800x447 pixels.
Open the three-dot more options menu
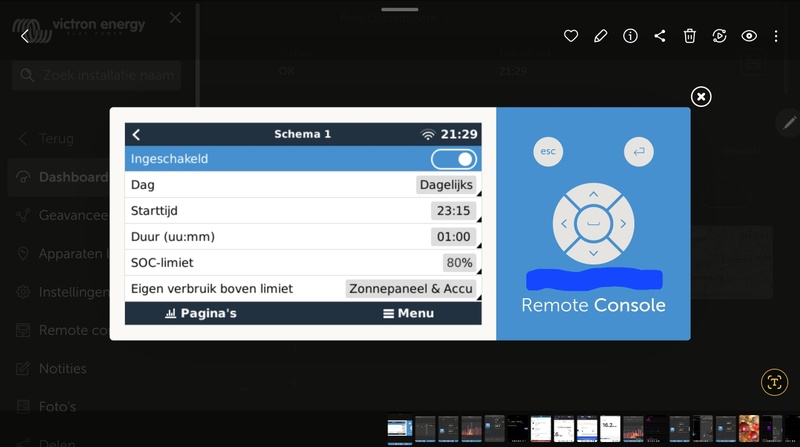[x=776, y=36]
